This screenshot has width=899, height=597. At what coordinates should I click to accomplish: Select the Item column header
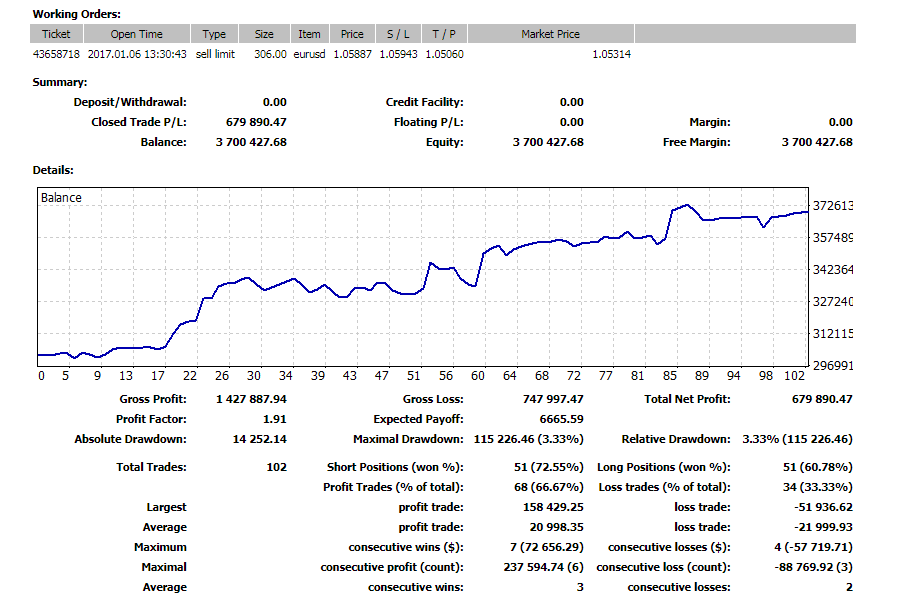coord(309,34)
